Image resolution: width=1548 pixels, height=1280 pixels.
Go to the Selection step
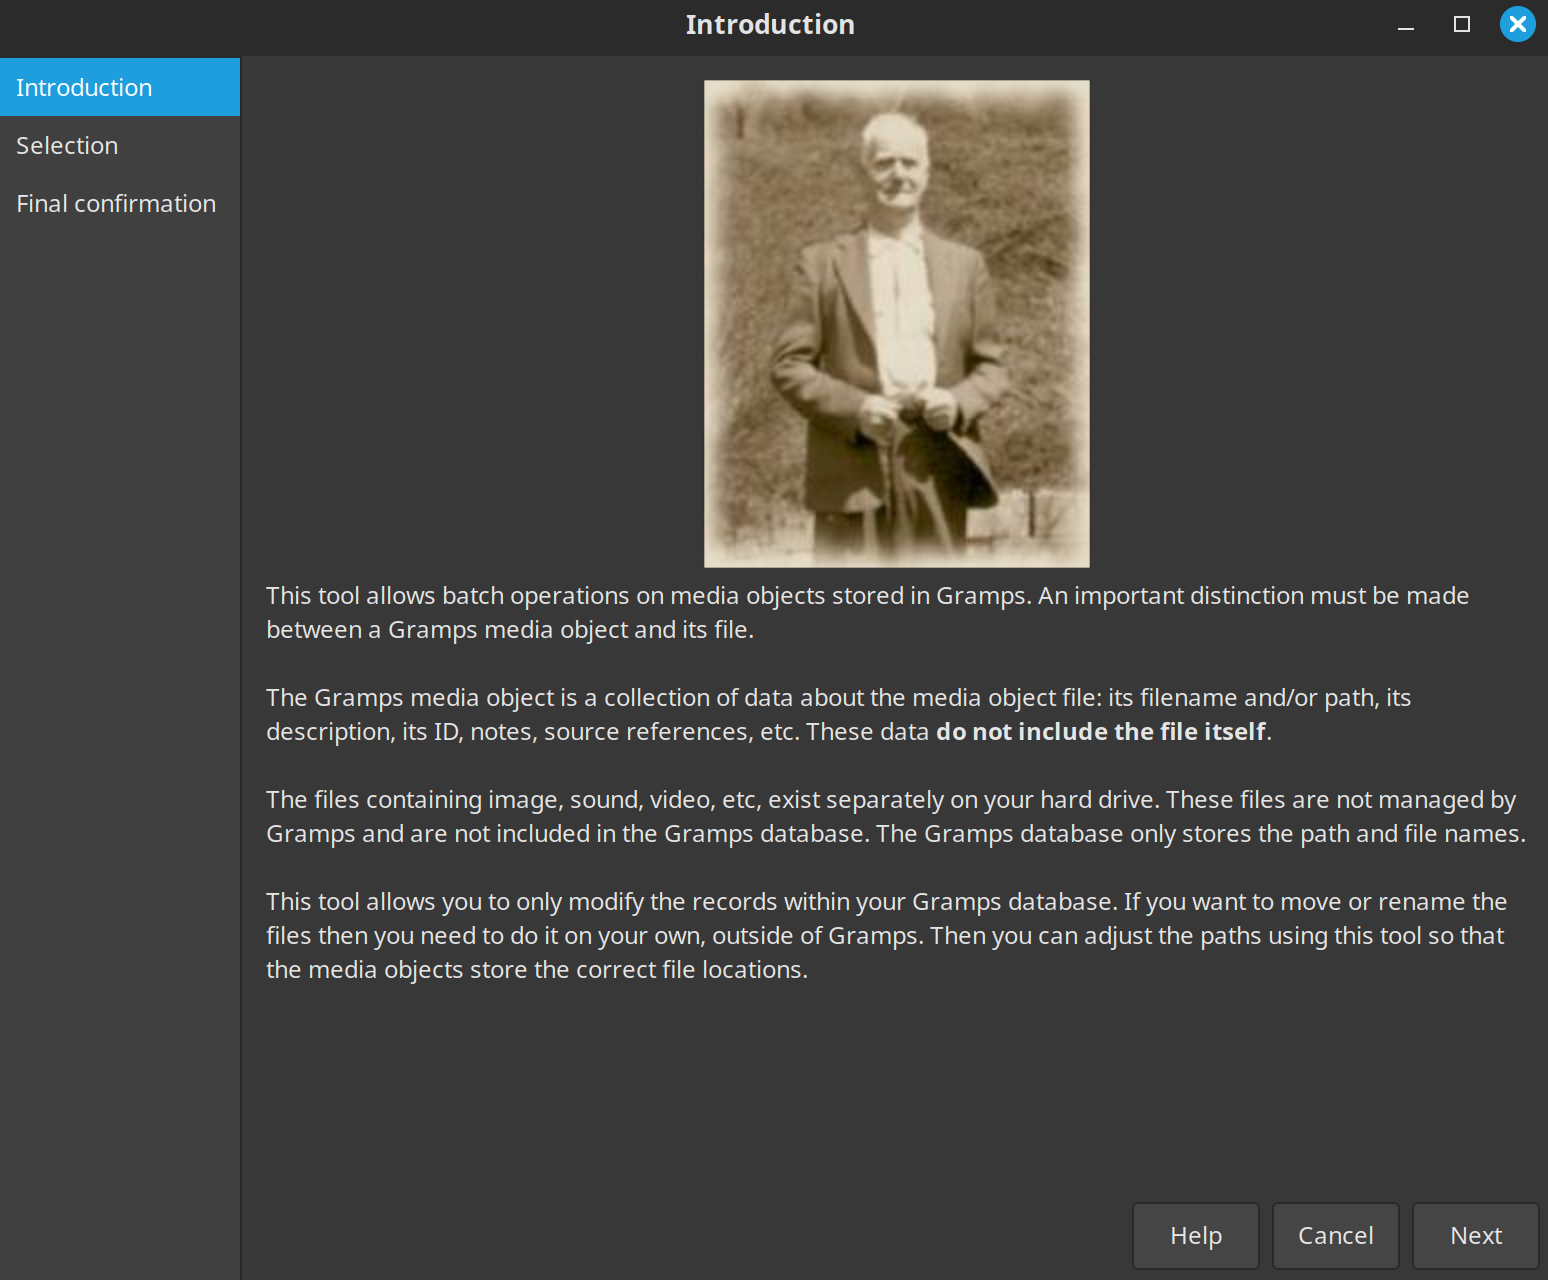pyautogui.click(x=120, y=145)
